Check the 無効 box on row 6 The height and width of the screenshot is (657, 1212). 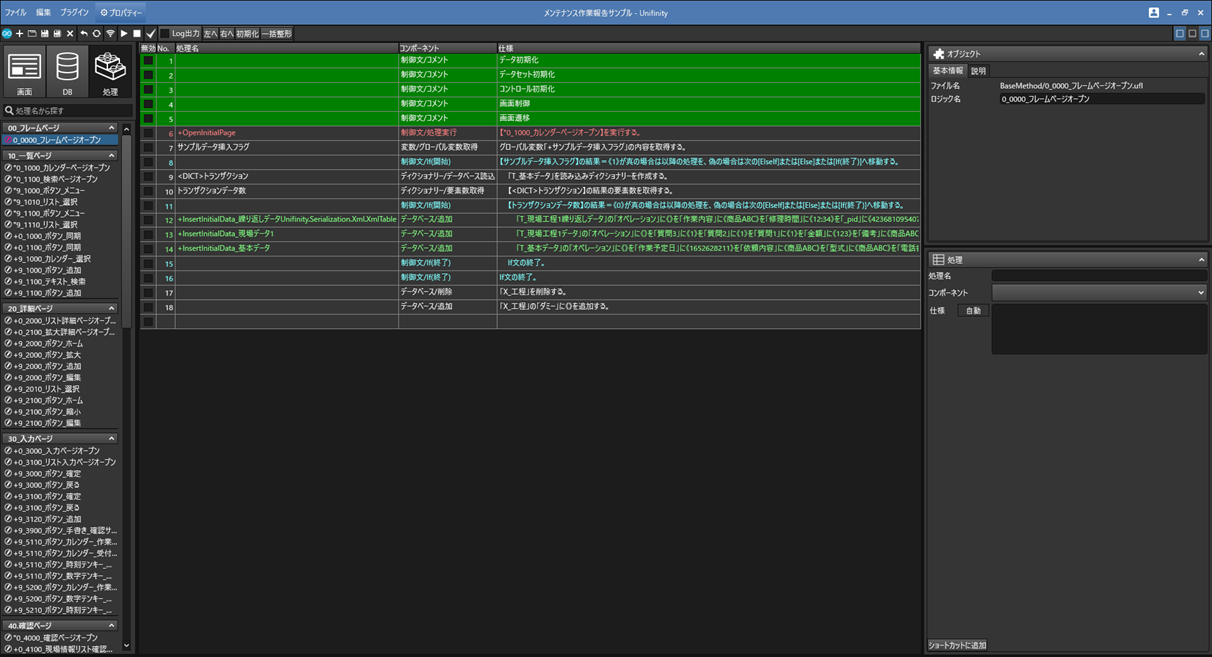[148, 133]
